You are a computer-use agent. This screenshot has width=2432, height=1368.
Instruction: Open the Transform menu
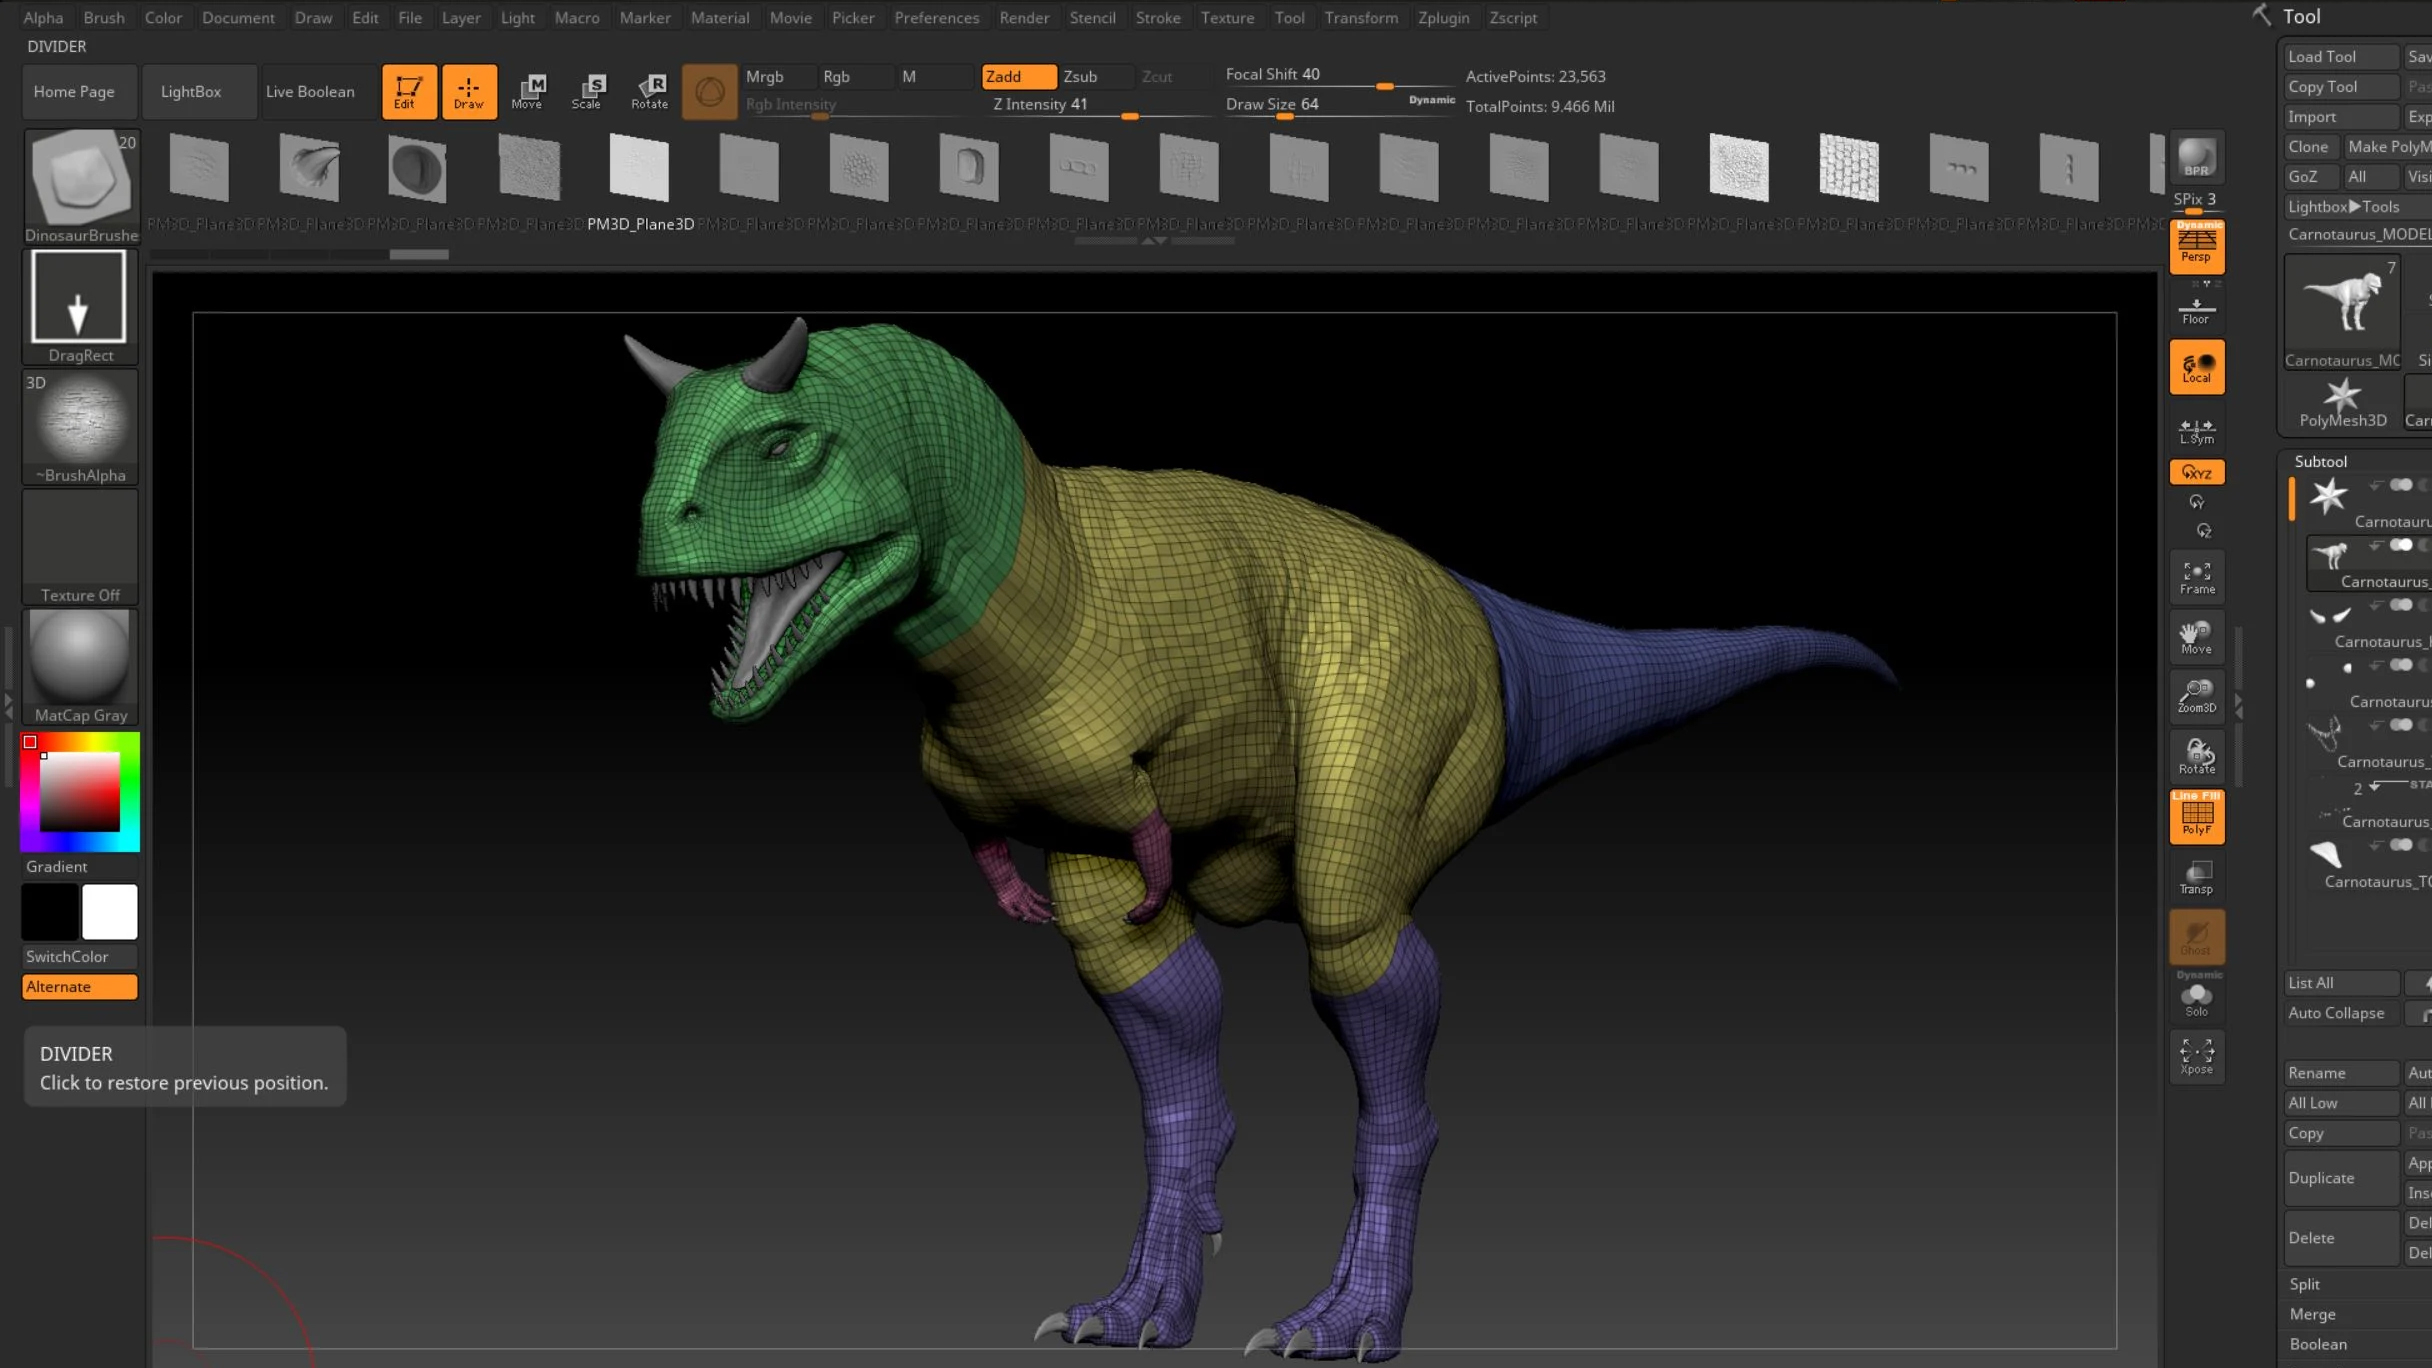(1361, 17)
